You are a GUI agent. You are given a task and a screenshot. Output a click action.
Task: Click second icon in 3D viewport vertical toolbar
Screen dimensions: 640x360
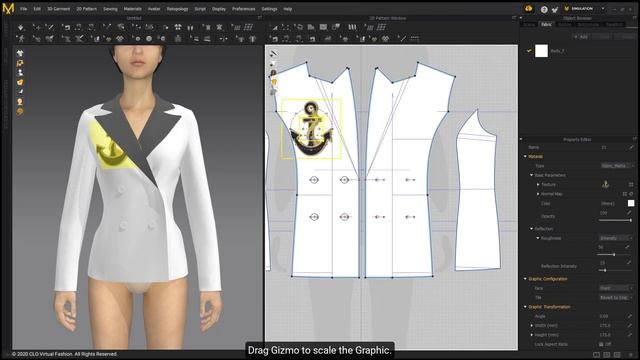coord(20,63)
